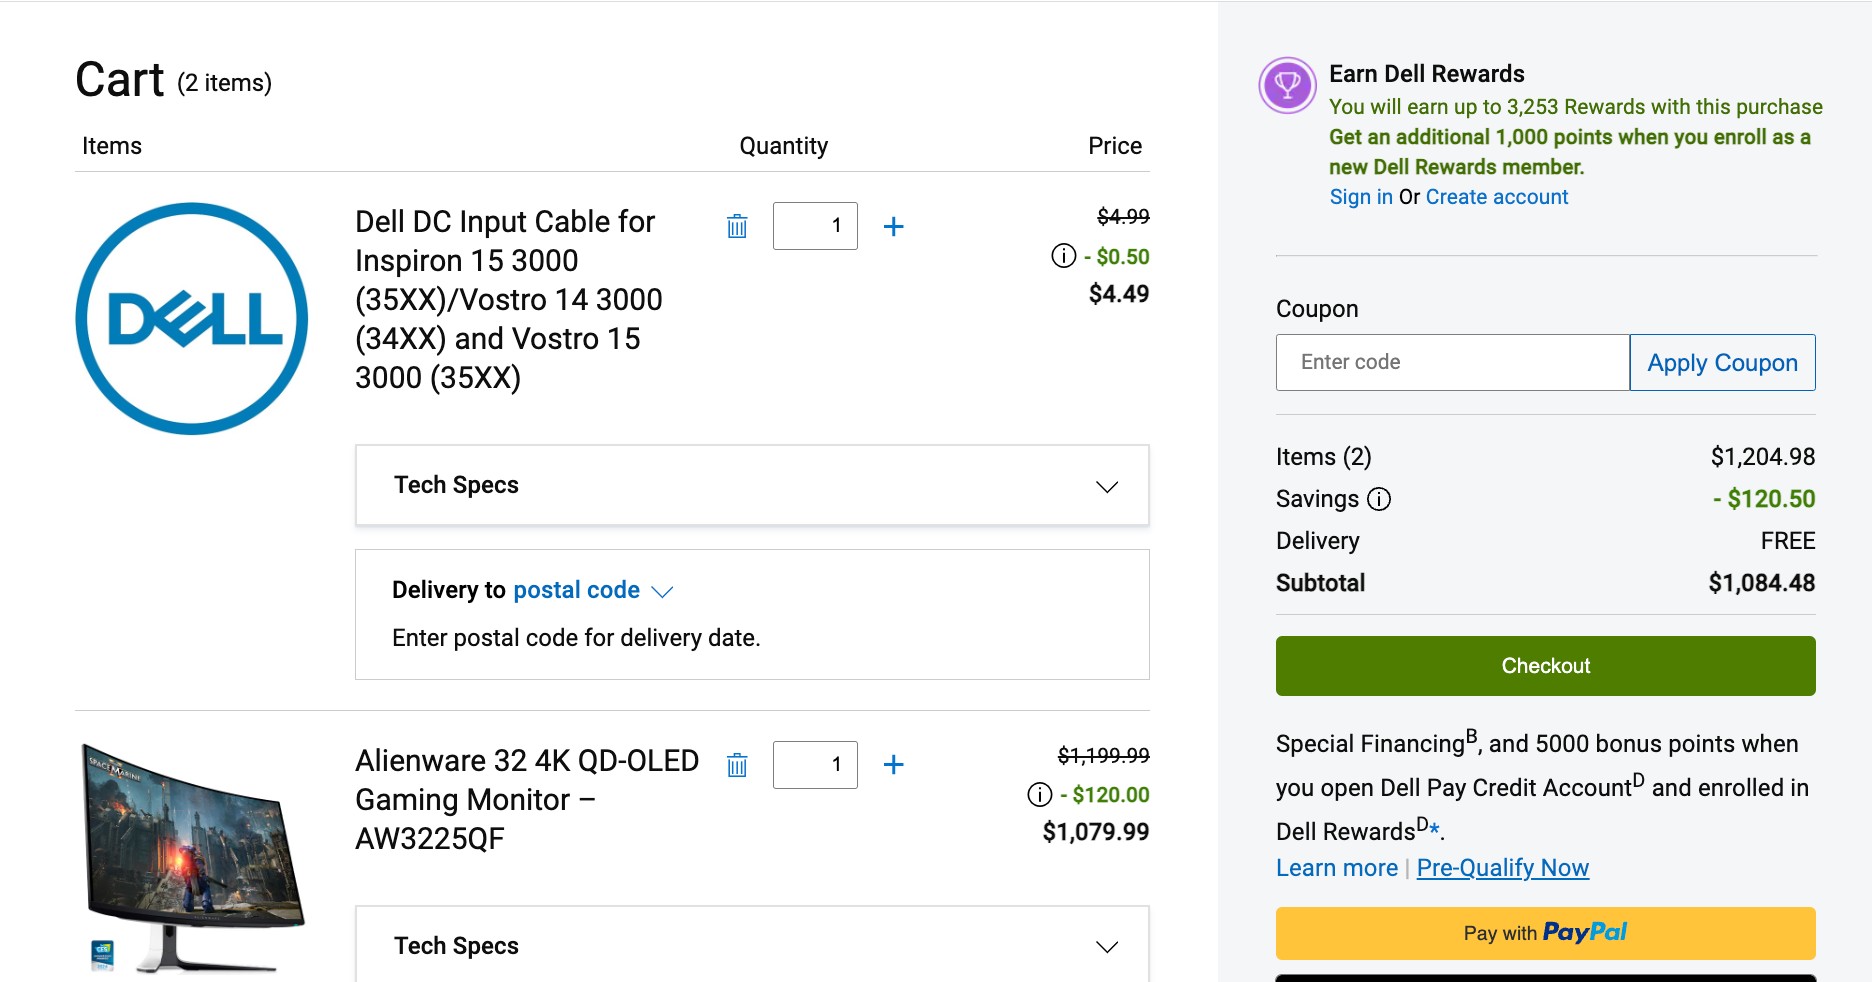Add one more Alienware monitor with plus

894,765
